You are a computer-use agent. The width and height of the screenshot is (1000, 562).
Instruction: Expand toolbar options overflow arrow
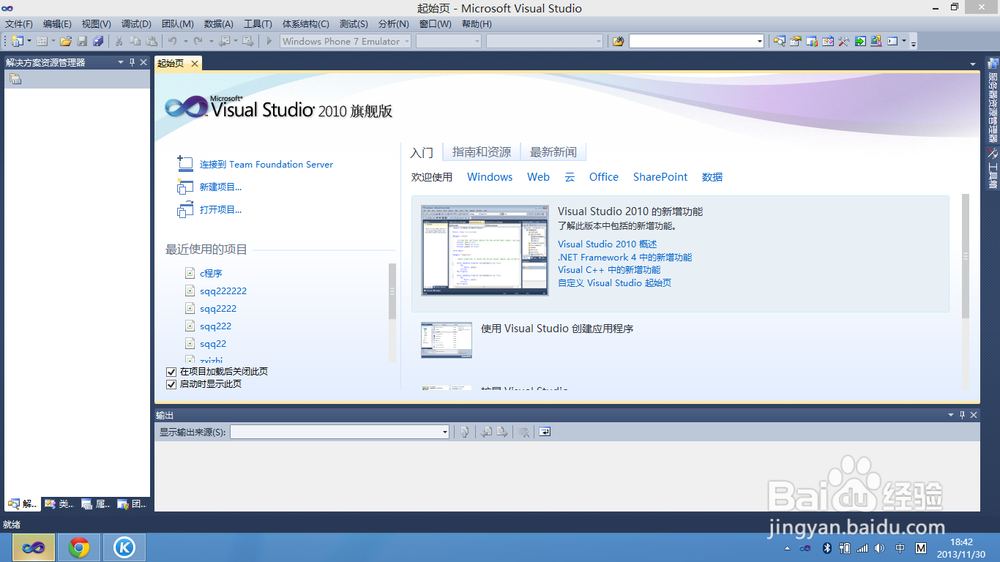913,43
